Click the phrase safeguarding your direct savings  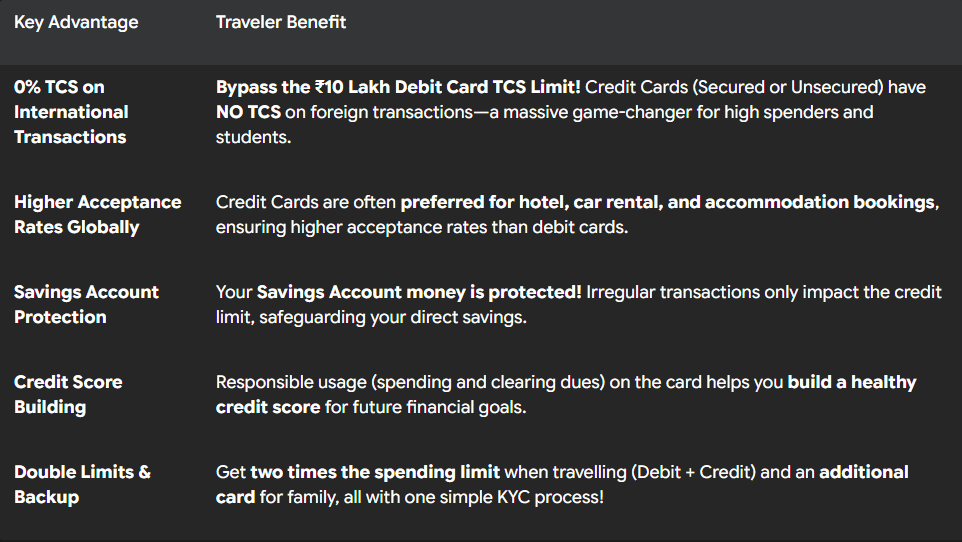(393, 317)
